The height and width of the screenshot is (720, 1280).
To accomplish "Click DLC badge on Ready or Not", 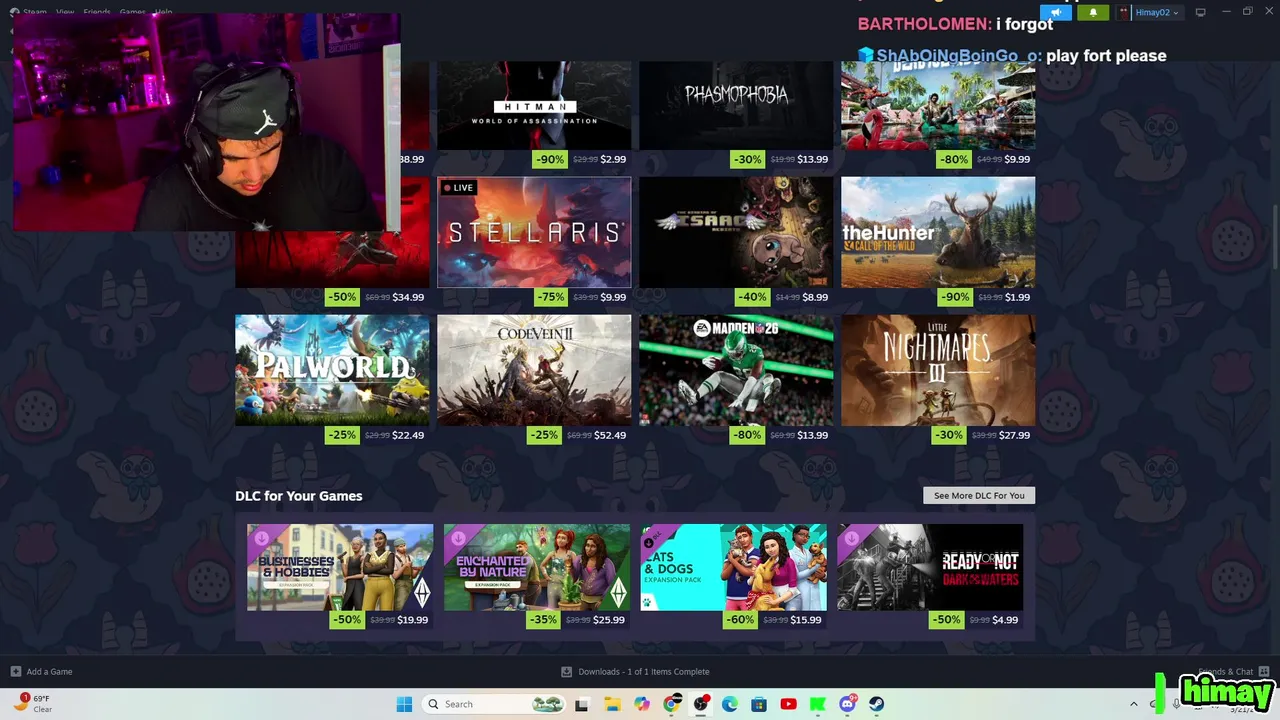I will point(851,538).
